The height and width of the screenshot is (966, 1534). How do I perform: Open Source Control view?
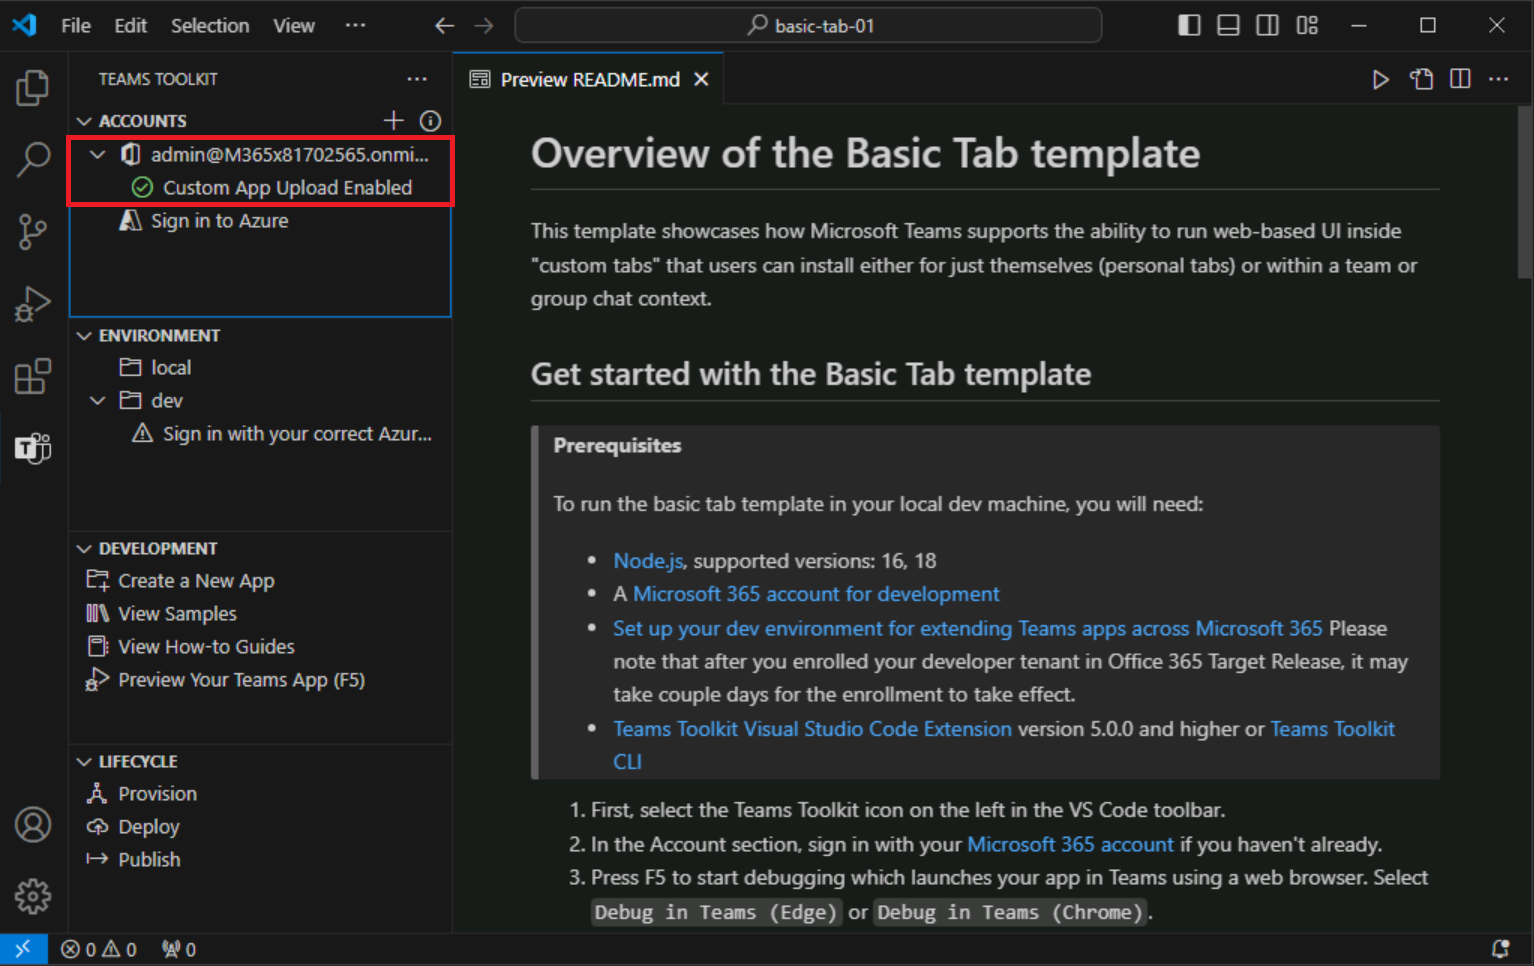(x=32, y=232)
